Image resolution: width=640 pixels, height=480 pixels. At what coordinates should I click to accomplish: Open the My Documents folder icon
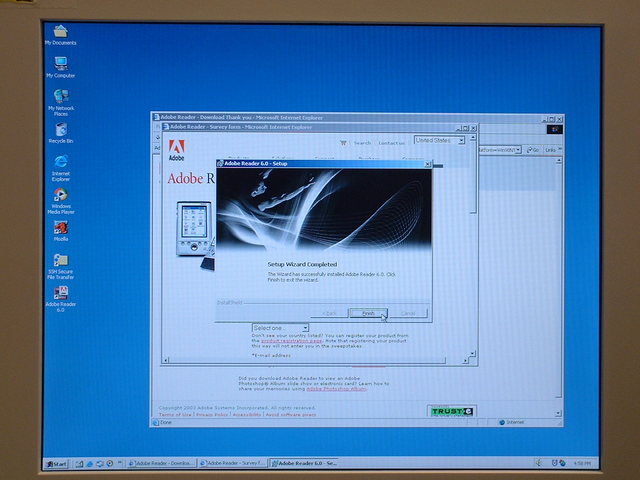(x=60, y=31)
